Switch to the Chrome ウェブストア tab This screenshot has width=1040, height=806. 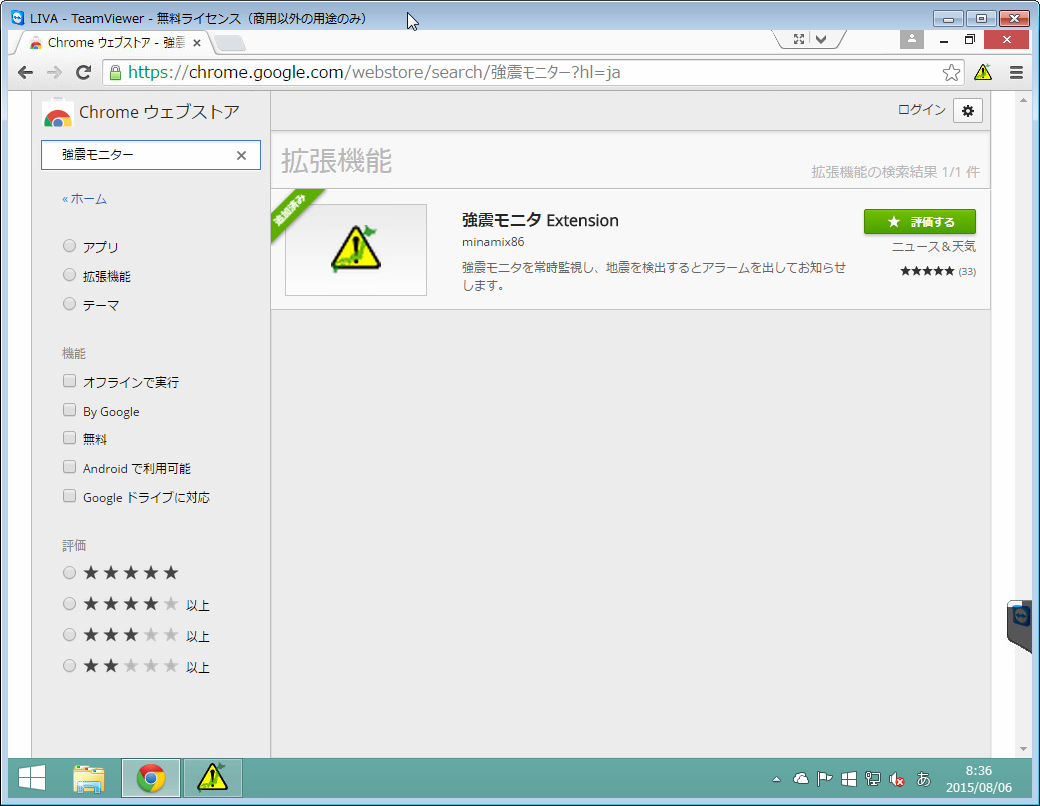click(112, 43)
